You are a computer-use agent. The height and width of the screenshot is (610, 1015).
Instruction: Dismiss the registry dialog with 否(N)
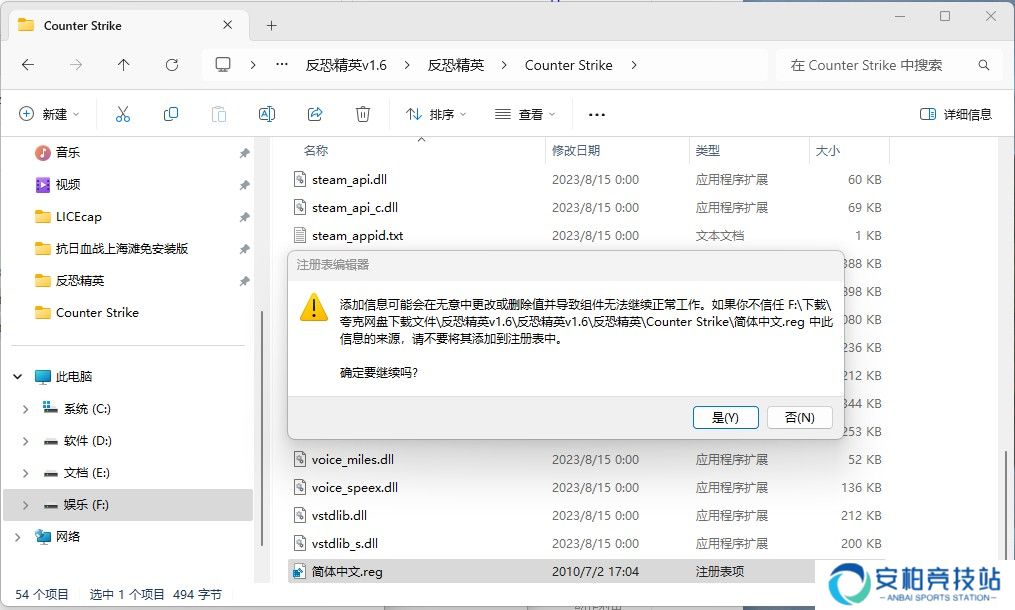point(799,417)
